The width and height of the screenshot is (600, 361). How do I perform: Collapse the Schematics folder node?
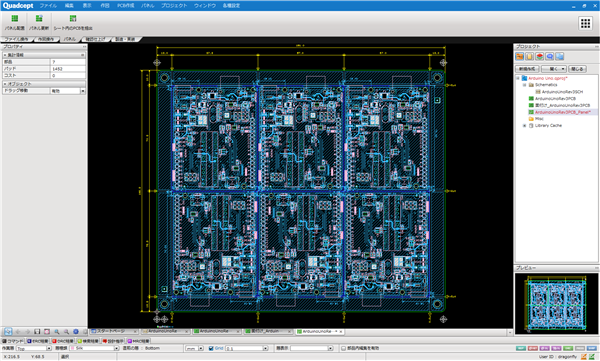[x=525, y=85]
